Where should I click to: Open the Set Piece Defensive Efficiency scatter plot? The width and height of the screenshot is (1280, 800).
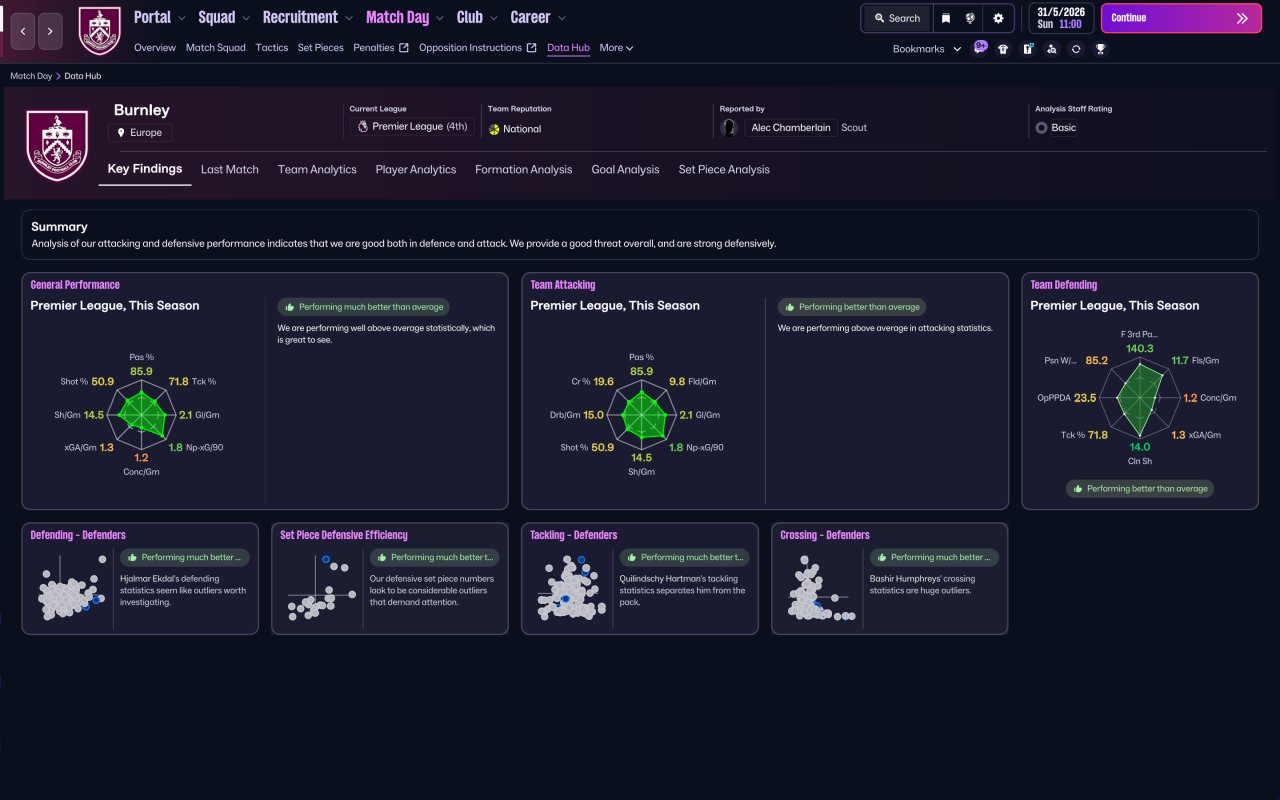pos(321,590)
